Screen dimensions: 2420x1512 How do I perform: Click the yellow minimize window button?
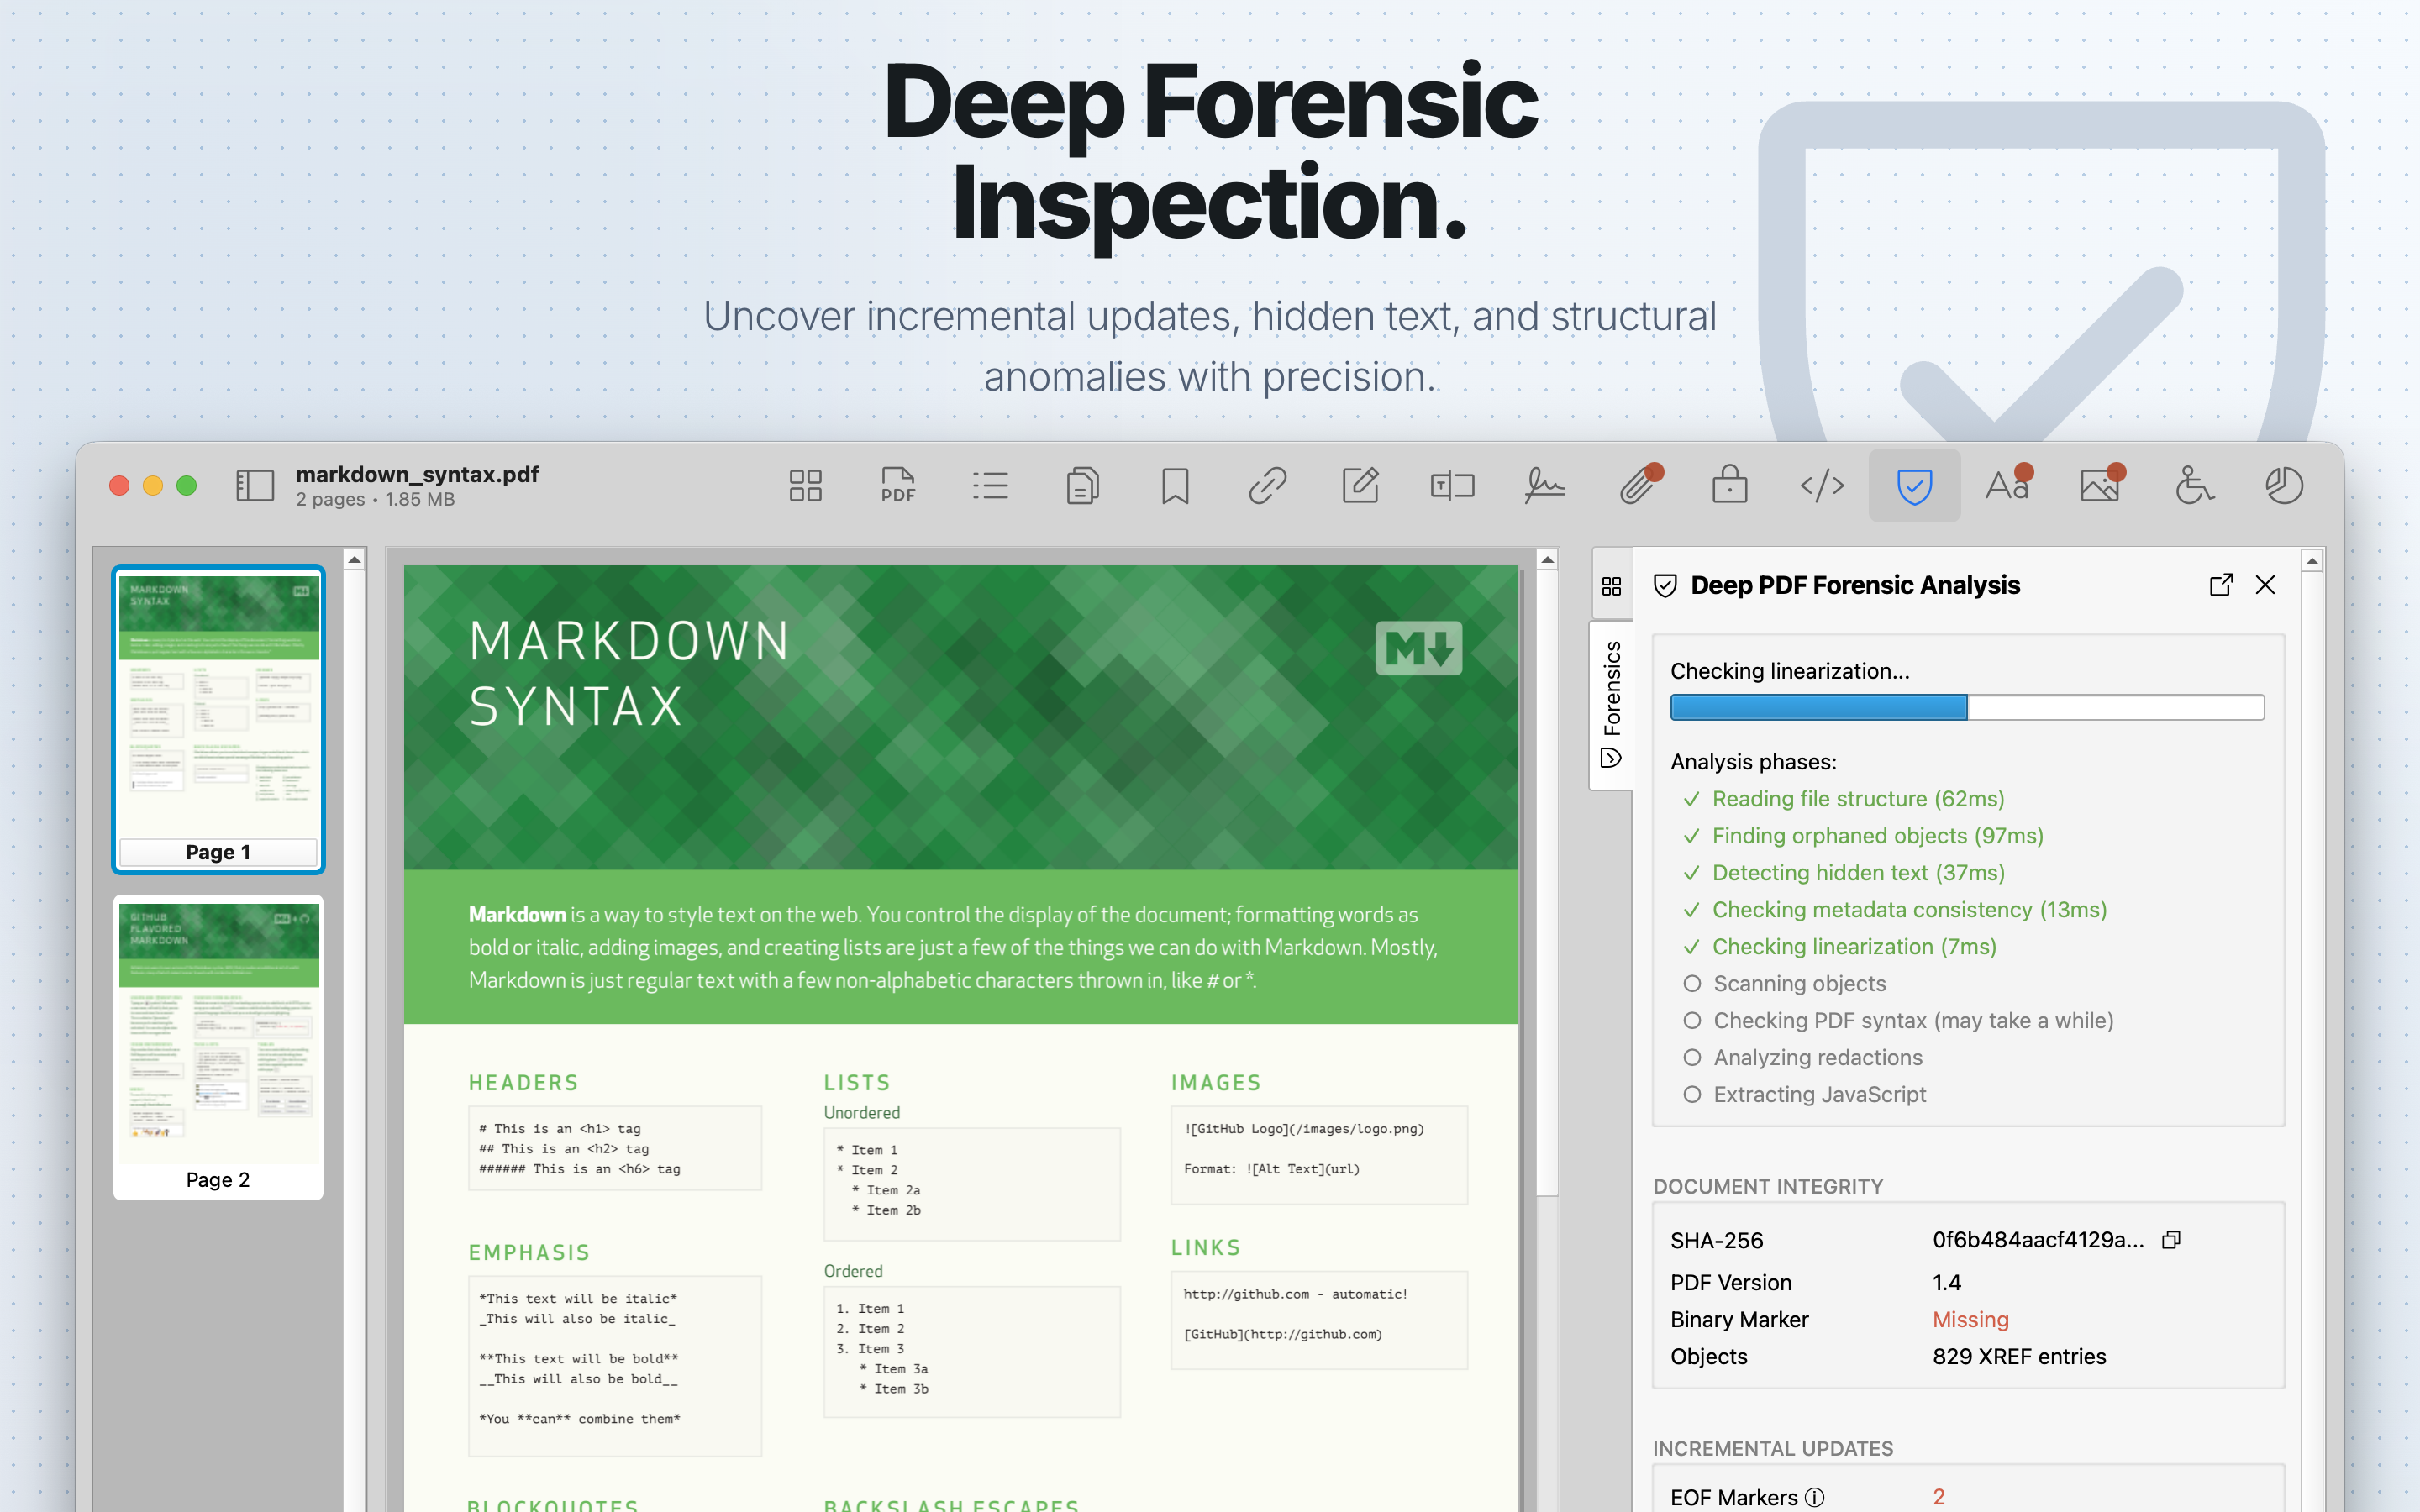point(153,486)
